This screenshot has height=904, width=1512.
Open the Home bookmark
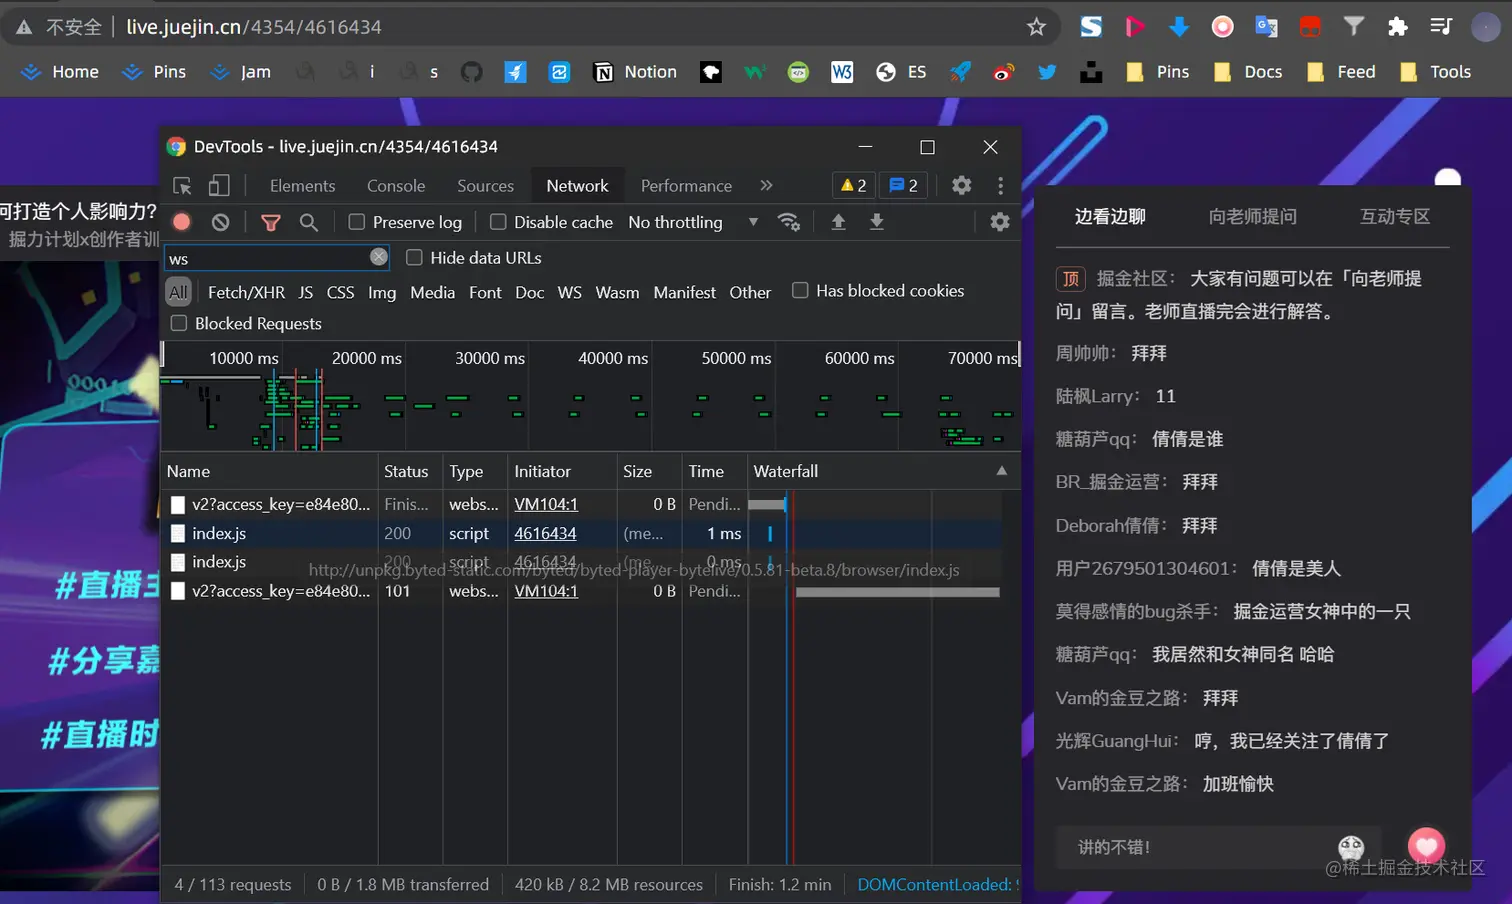point(60,72)
